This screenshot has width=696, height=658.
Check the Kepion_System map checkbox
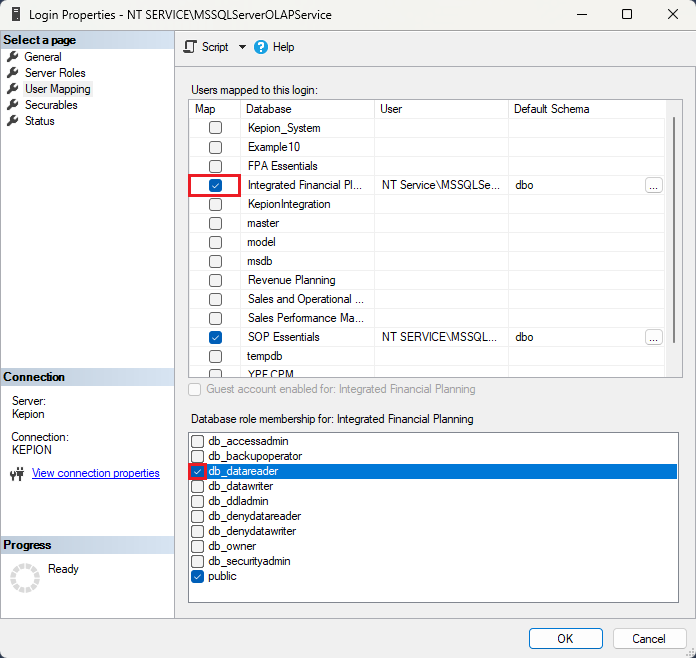[215, 128]
